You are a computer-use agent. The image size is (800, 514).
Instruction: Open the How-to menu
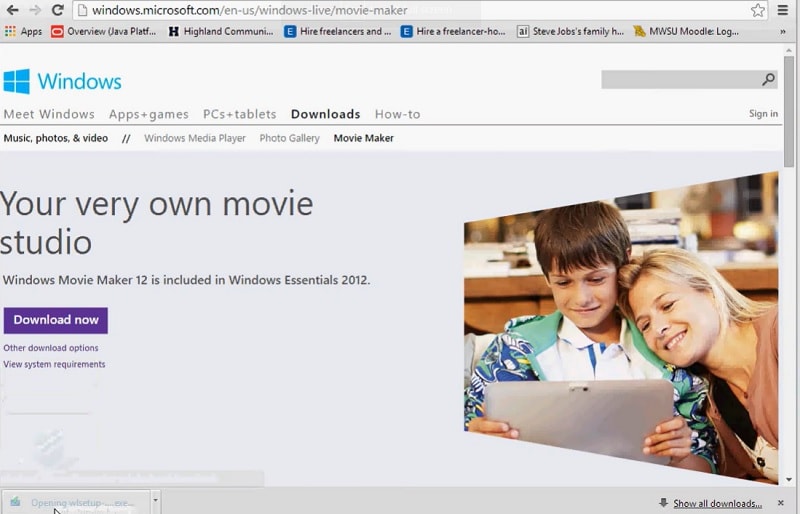(397, 114)
